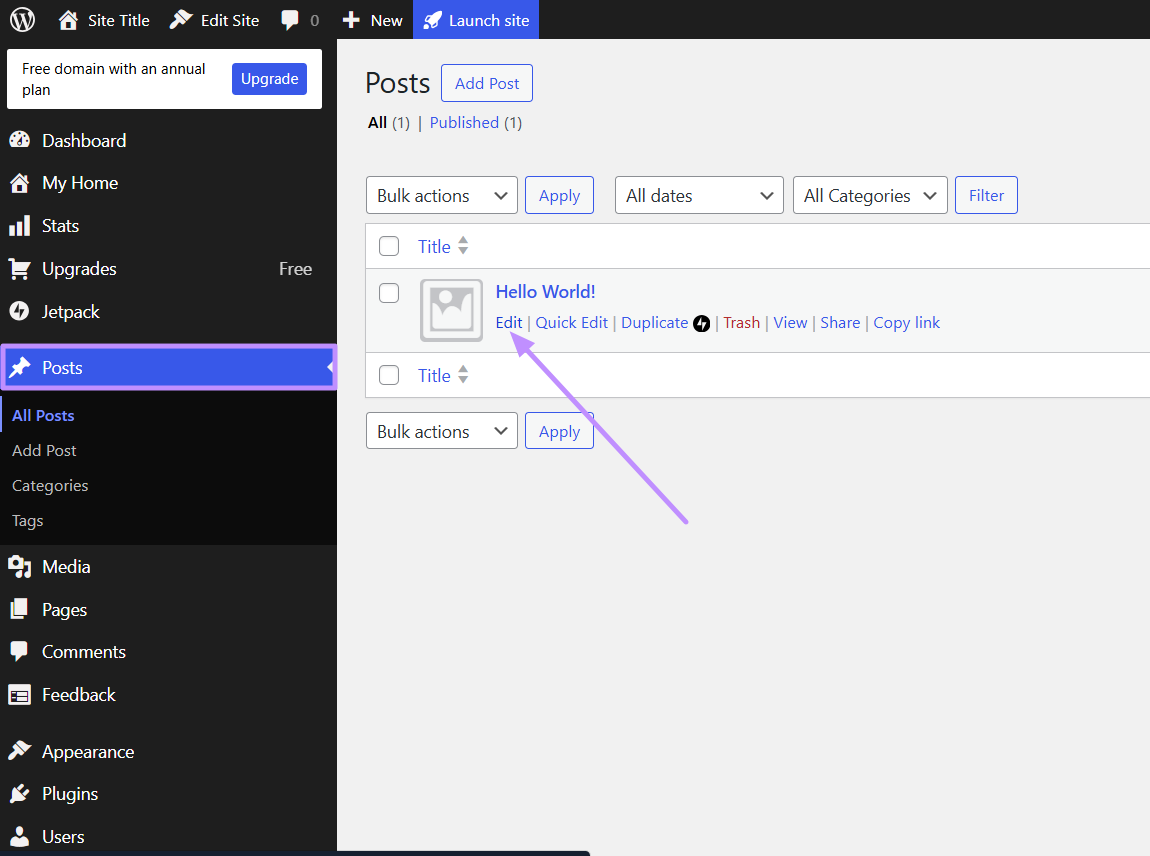Open Appearance via its paintbrush icon

coord(20,751)
